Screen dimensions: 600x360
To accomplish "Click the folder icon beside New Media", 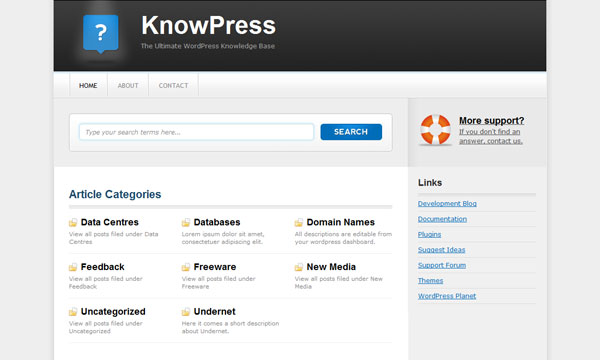I will (298, 267).
